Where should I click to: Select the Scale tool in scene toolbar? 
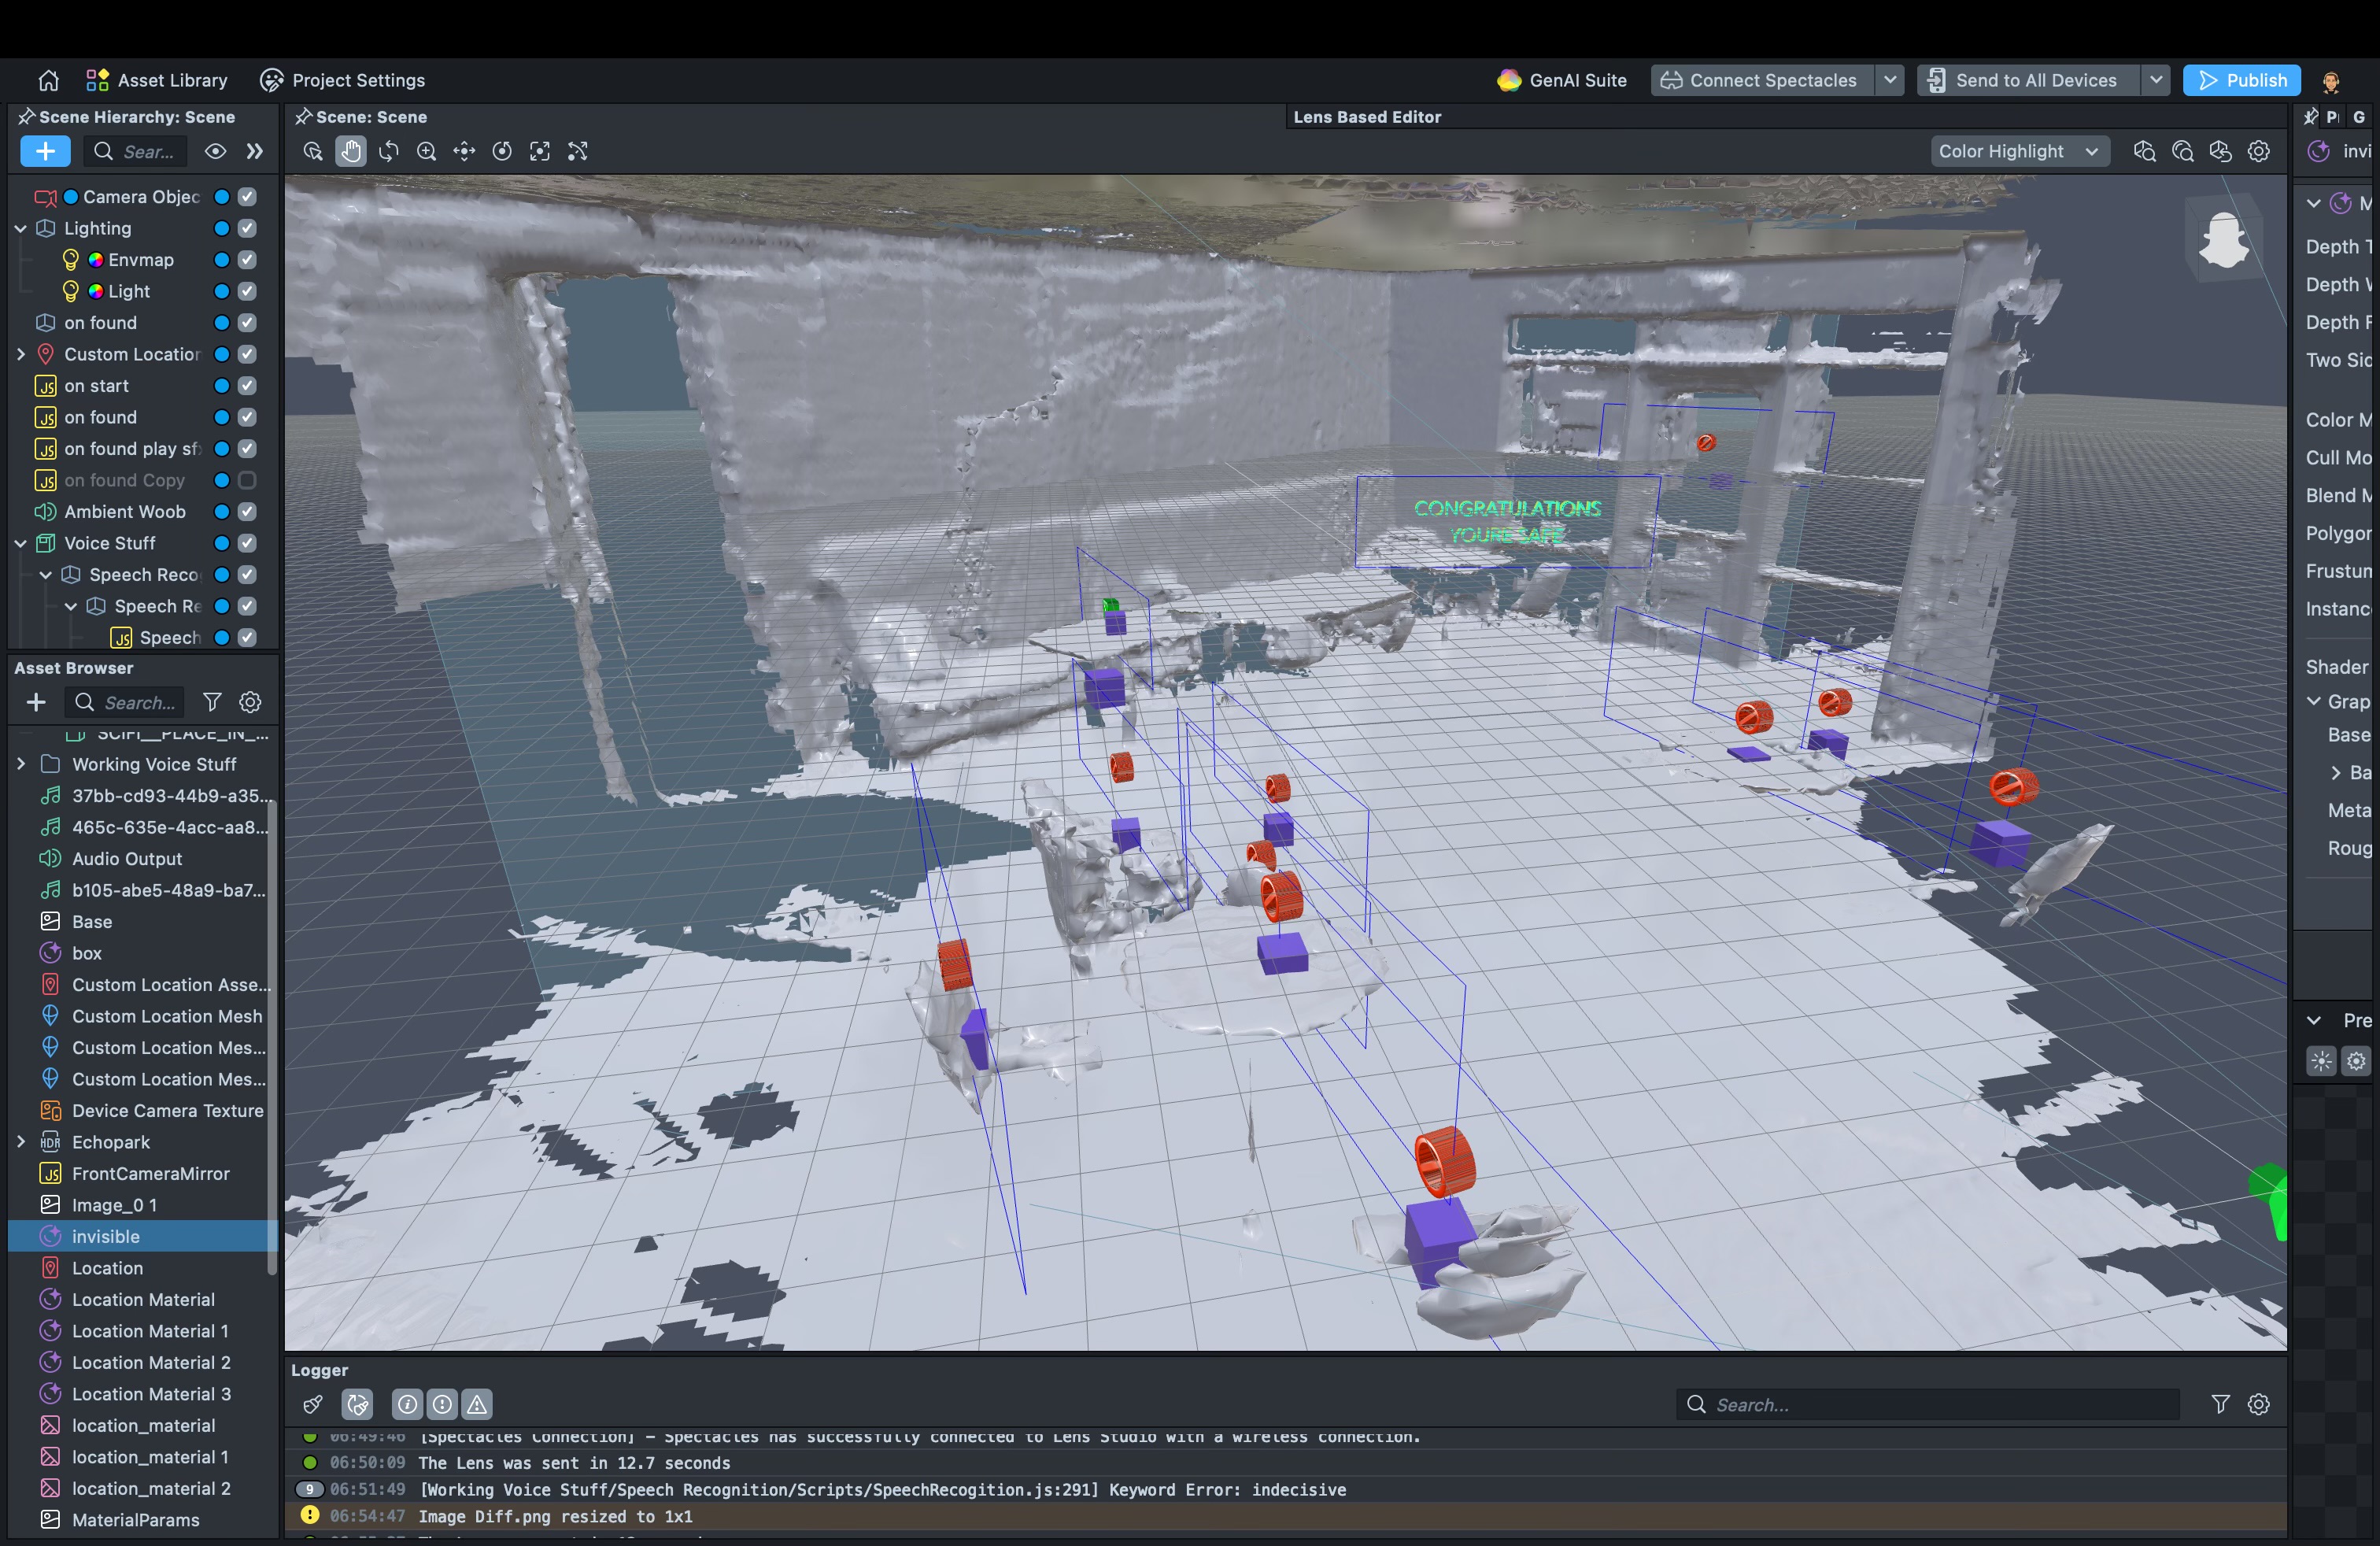pos(540,151)
